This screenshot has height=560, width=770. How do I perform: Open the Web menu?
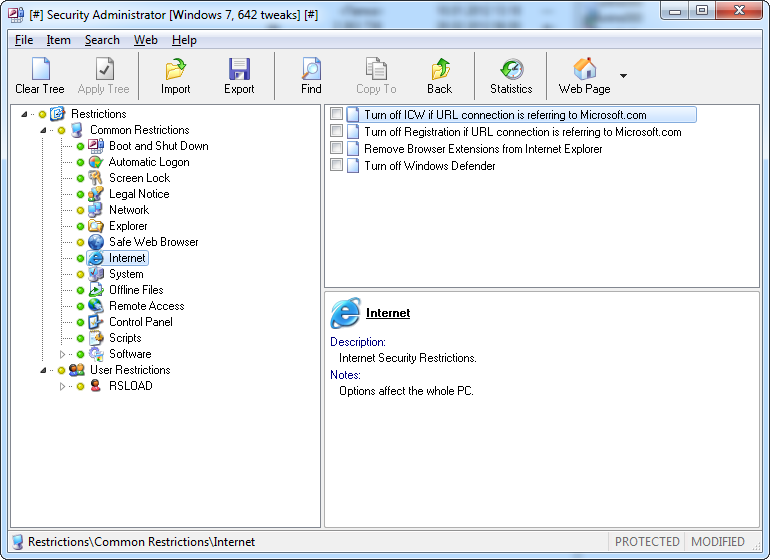(x=146, y=40)
